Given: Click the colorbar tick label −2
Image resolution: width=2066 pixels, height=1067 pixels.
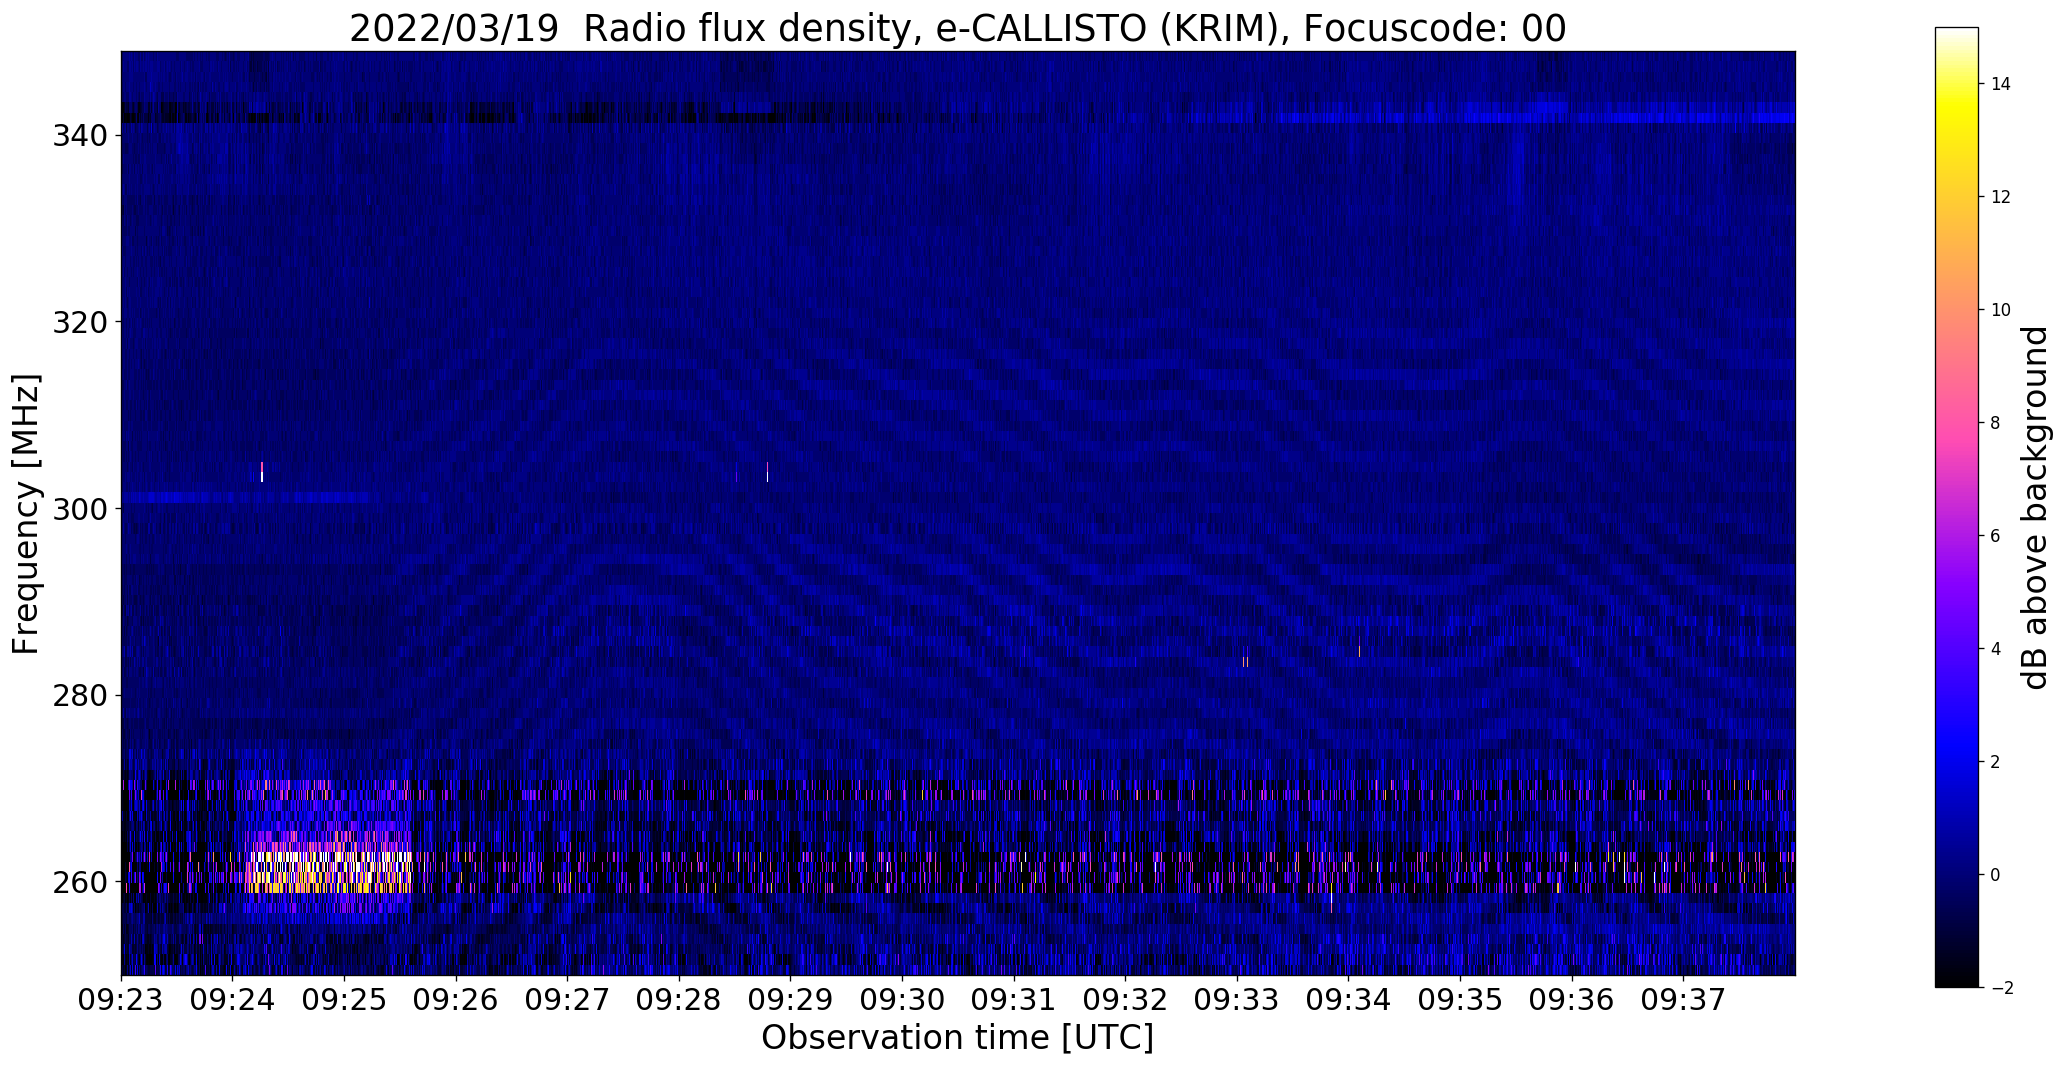Looking at the screenshot, I should point(2001,988).
